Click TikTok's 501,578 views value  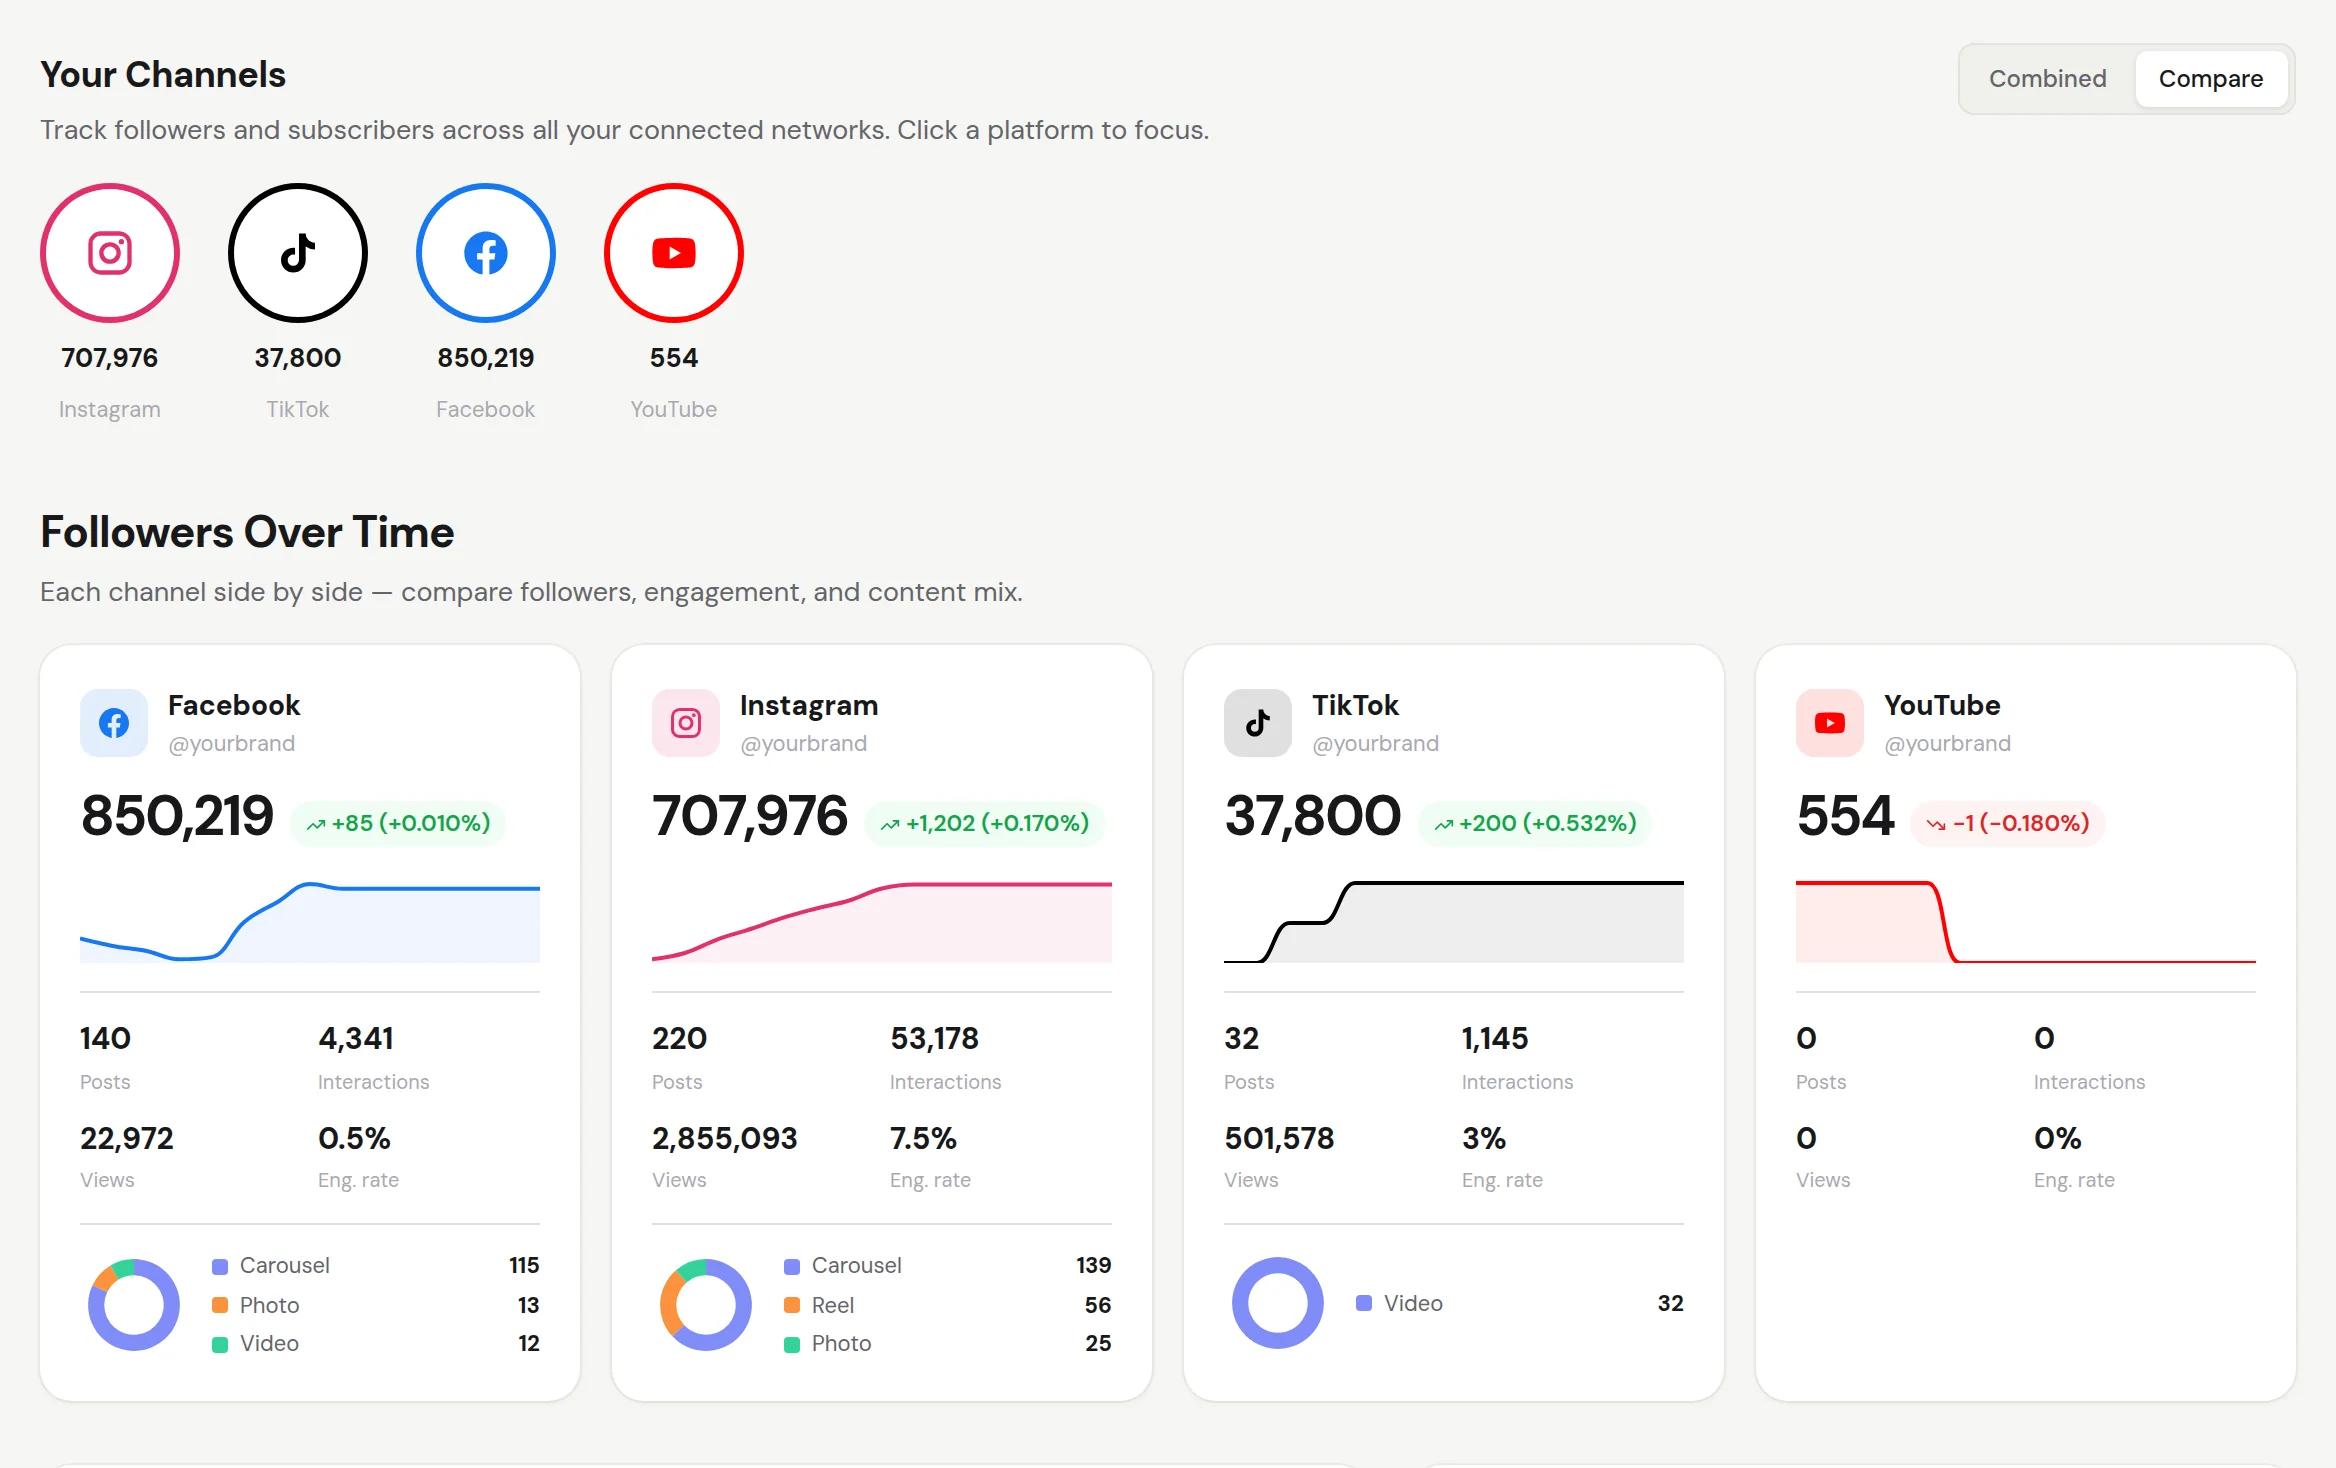[x=1279, y=1138]
